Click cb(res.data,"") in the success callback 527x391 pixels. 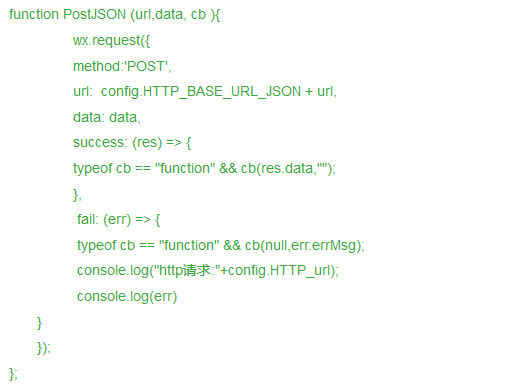(x=286, y=168)
